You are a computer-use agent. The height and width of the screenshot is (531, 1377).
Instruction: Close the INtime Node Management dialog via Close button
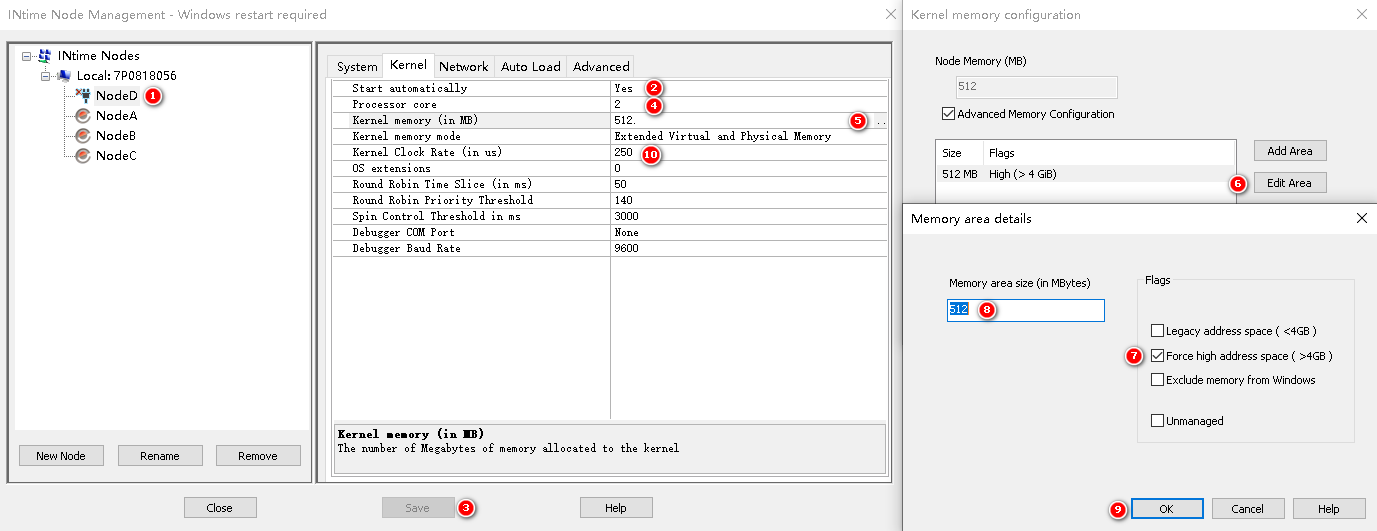coord(220,508)
